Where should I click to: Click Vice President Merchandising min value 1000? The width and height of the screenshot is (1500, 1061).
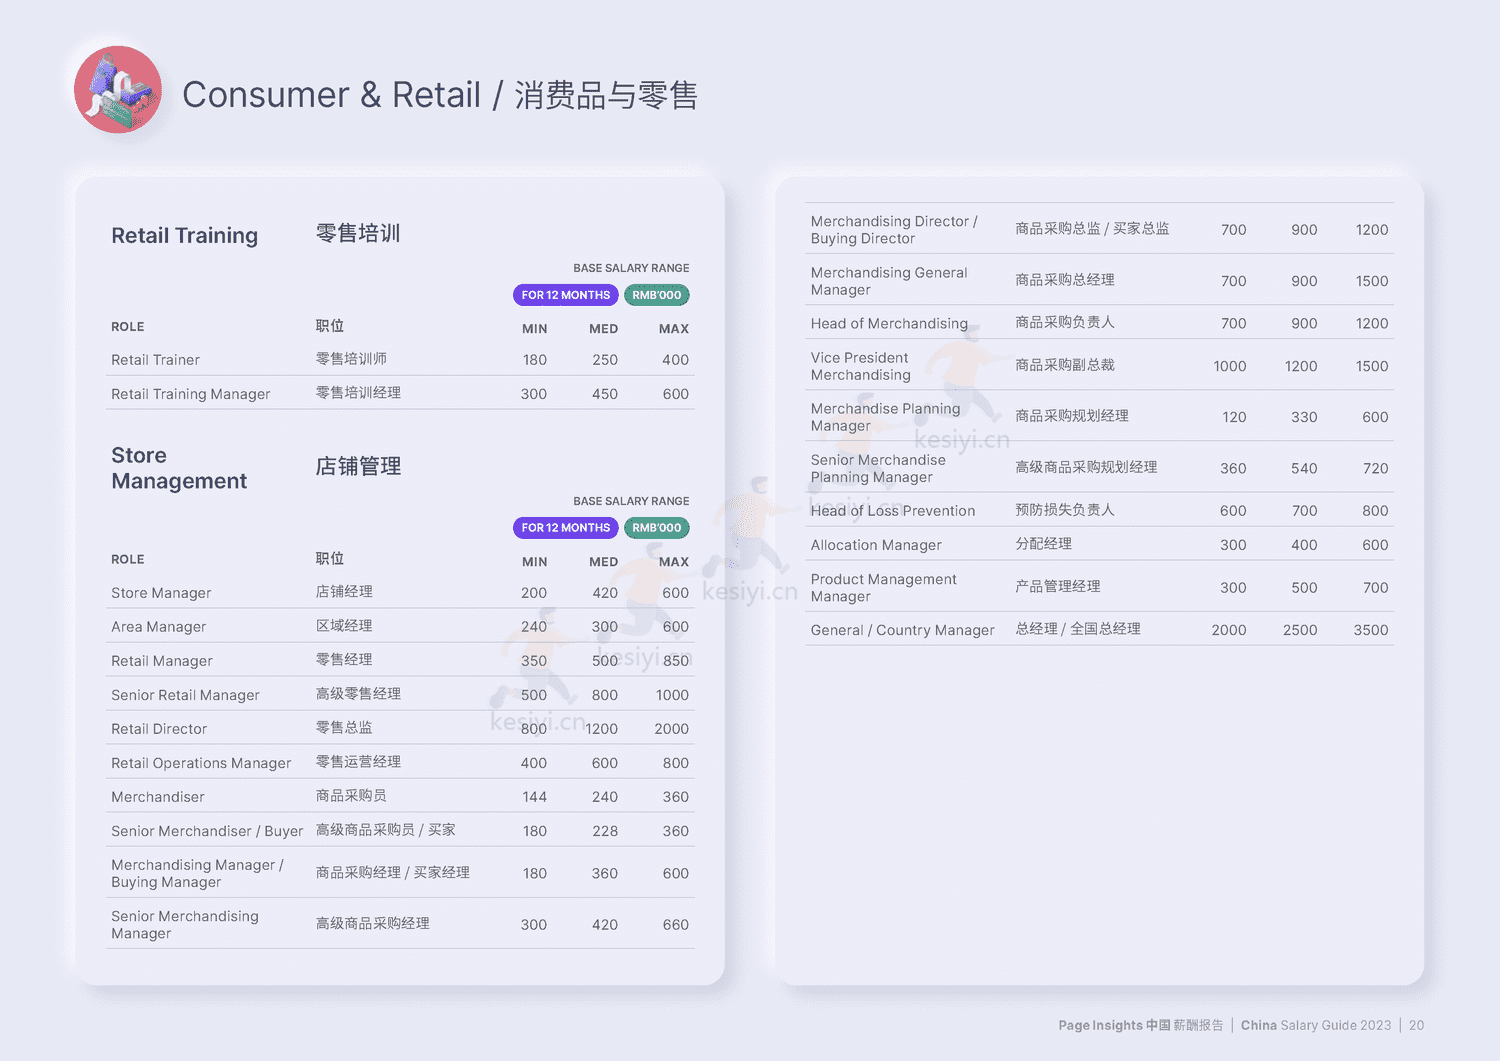point(1230,366)
